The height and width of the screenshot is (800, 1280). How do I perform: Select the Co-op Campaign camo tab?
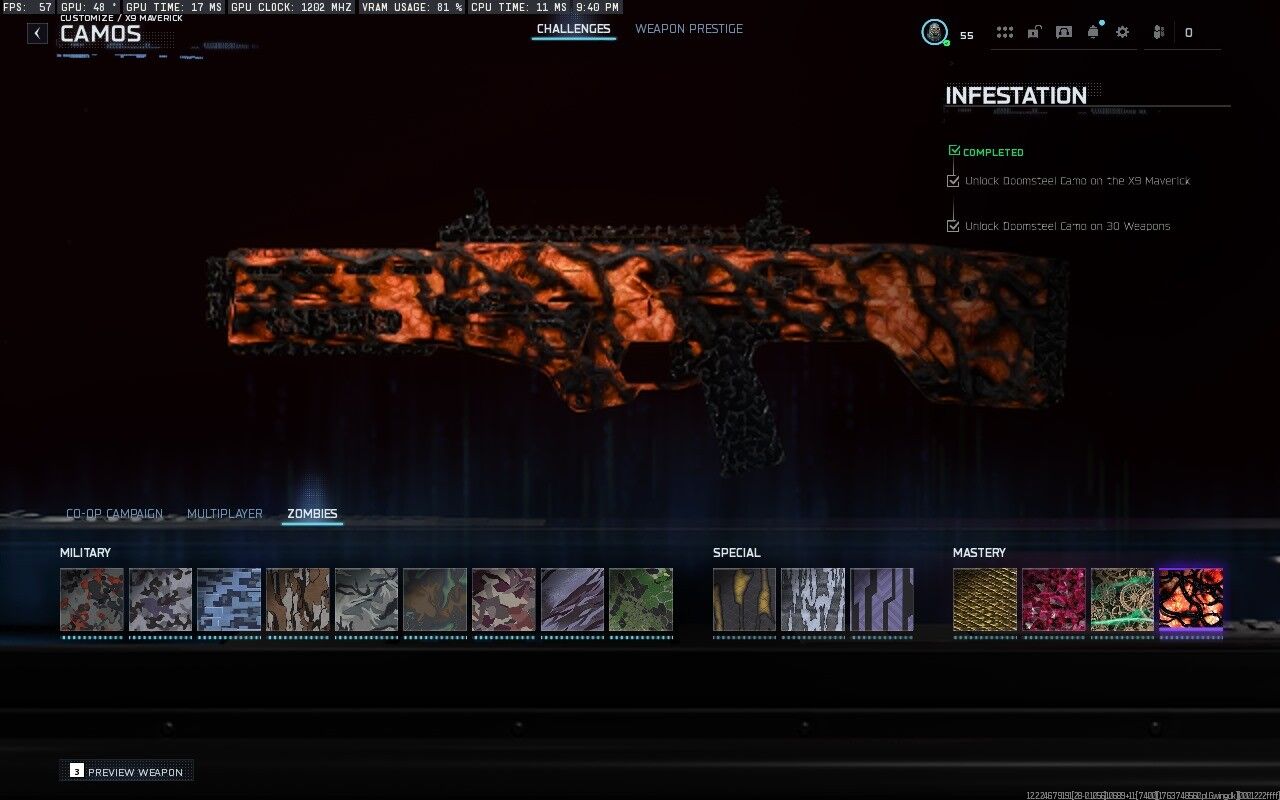(x=114, y=514)
